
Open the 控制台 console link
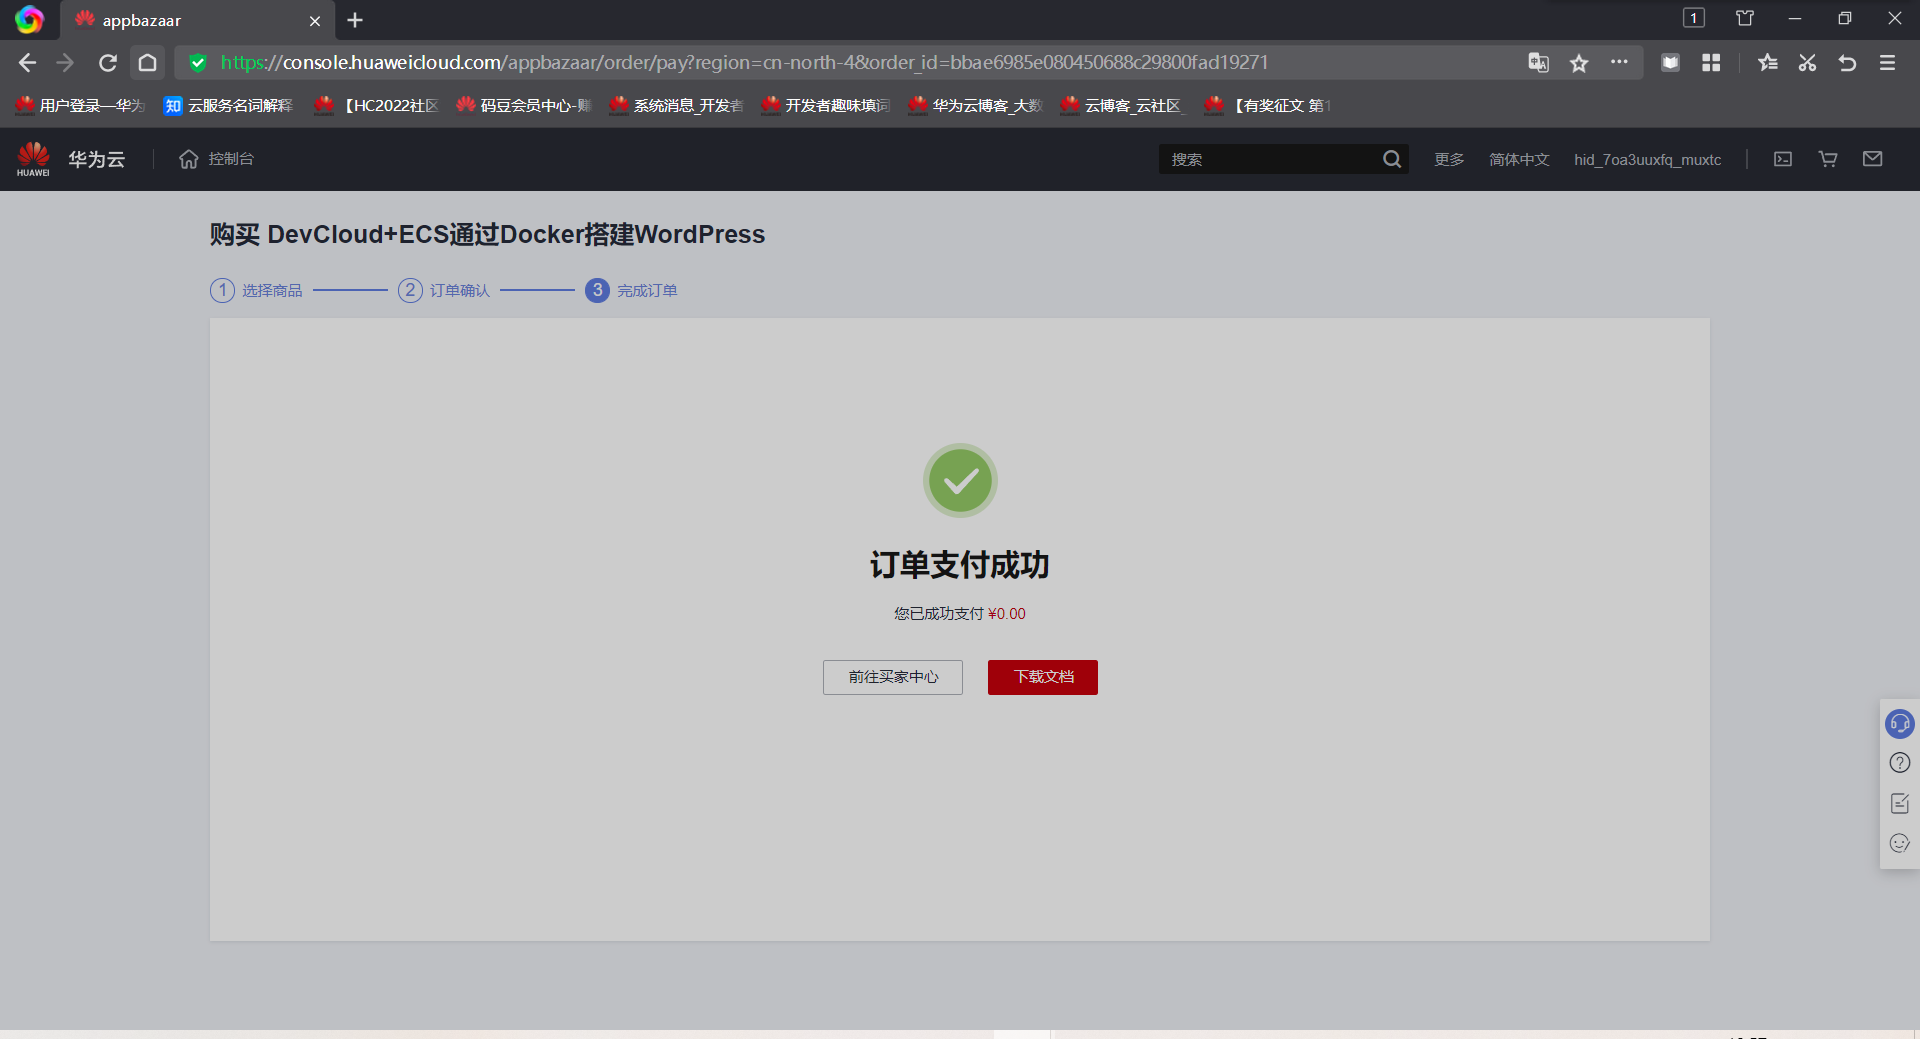(216, 159)
